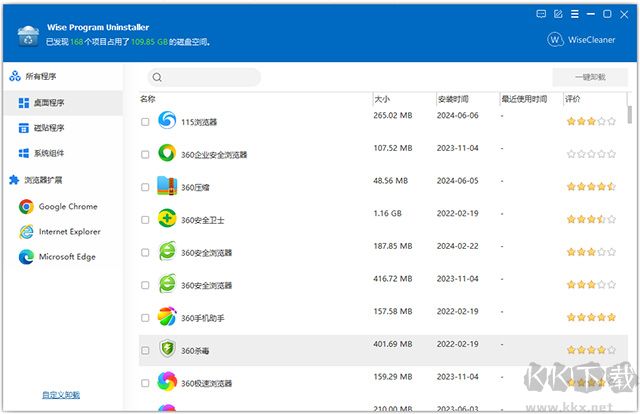
Task: Select the 159.29 MB size cell
Action: 393,377
